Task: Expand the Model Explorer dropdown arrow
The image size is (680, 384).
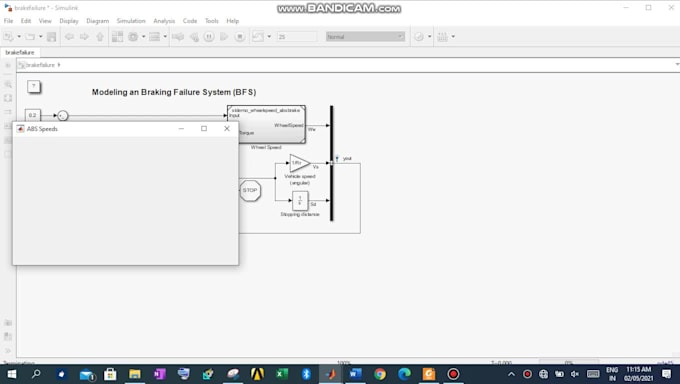Action: click(165, 37)
